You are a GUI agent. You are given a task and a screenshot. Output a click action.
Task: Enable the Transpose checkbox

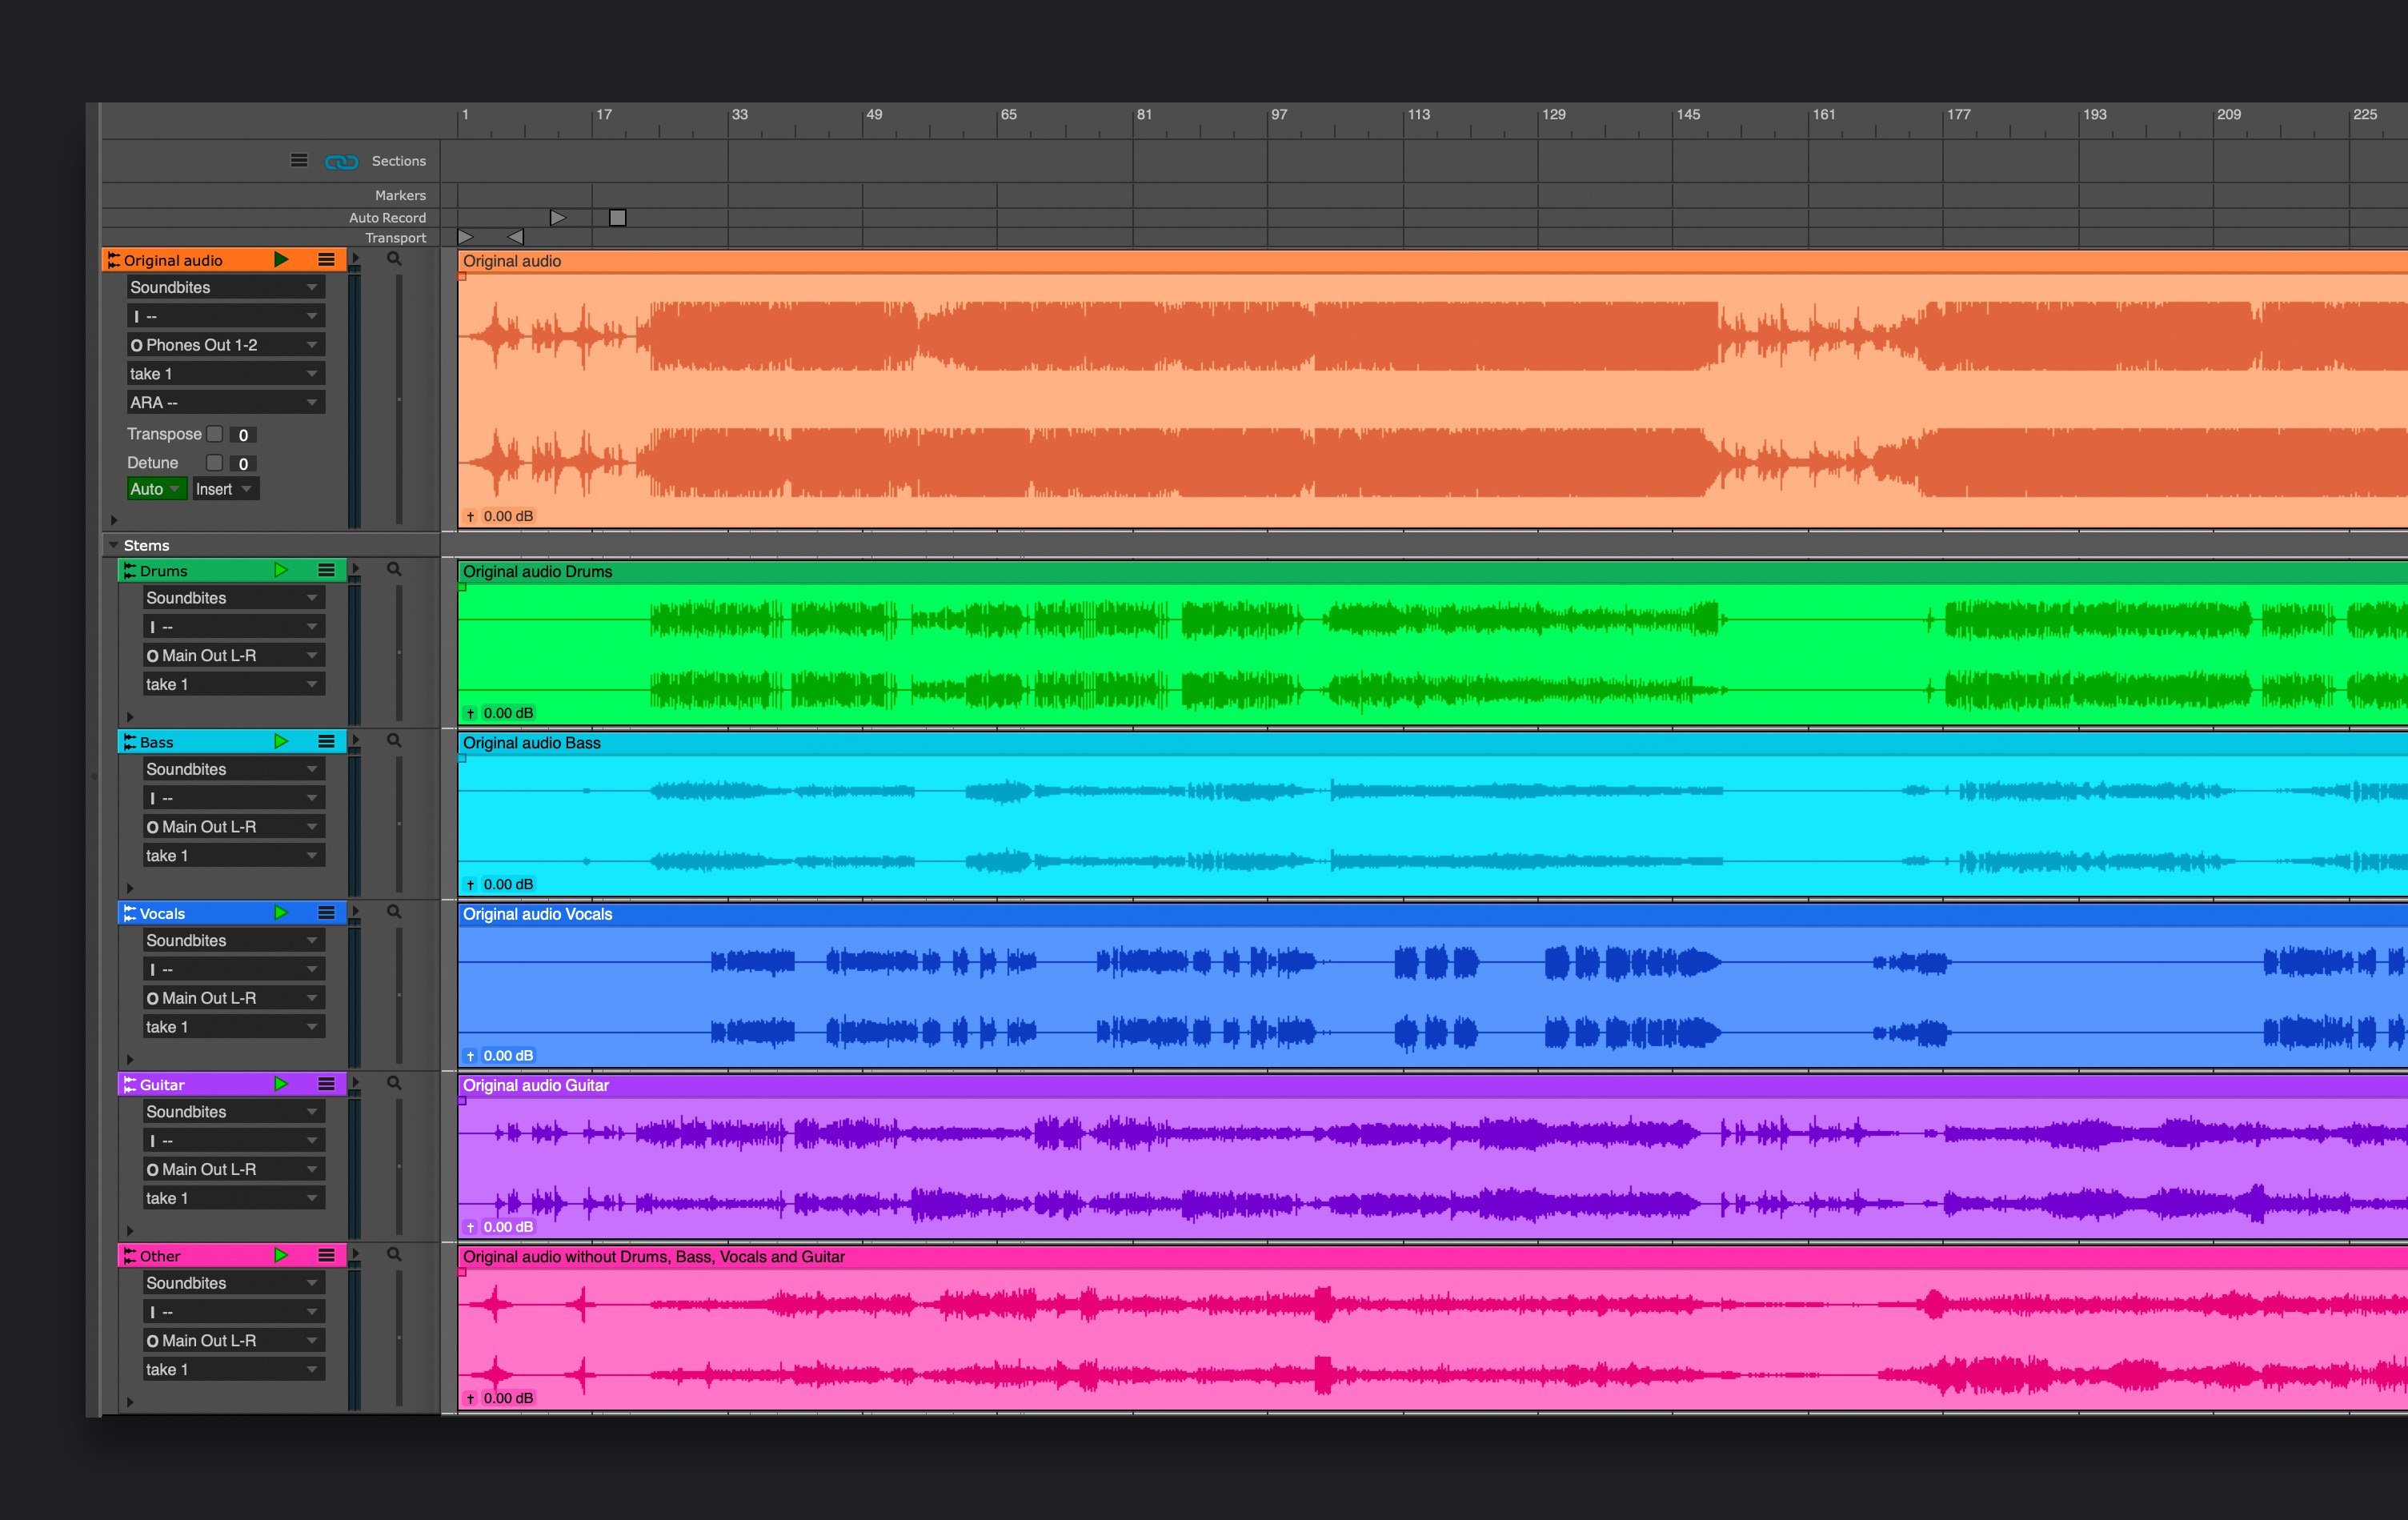(214, 434)
